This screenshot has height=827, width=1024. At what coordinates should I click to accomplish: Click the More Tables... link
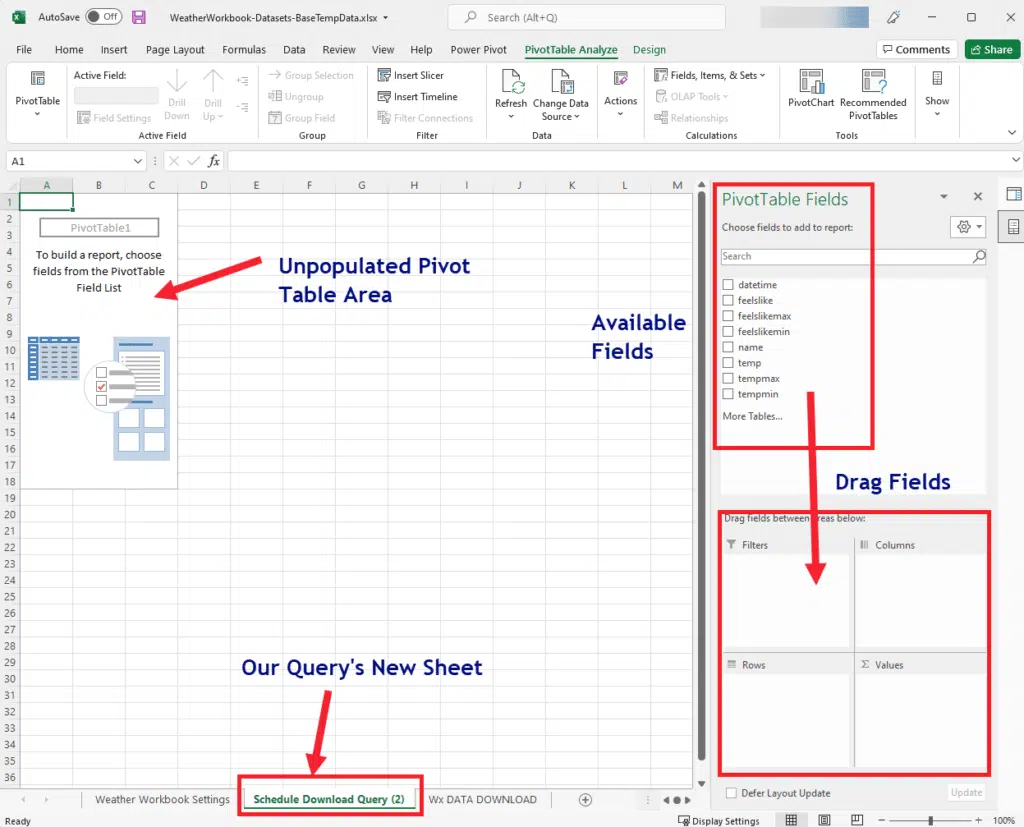pos(752,416)
